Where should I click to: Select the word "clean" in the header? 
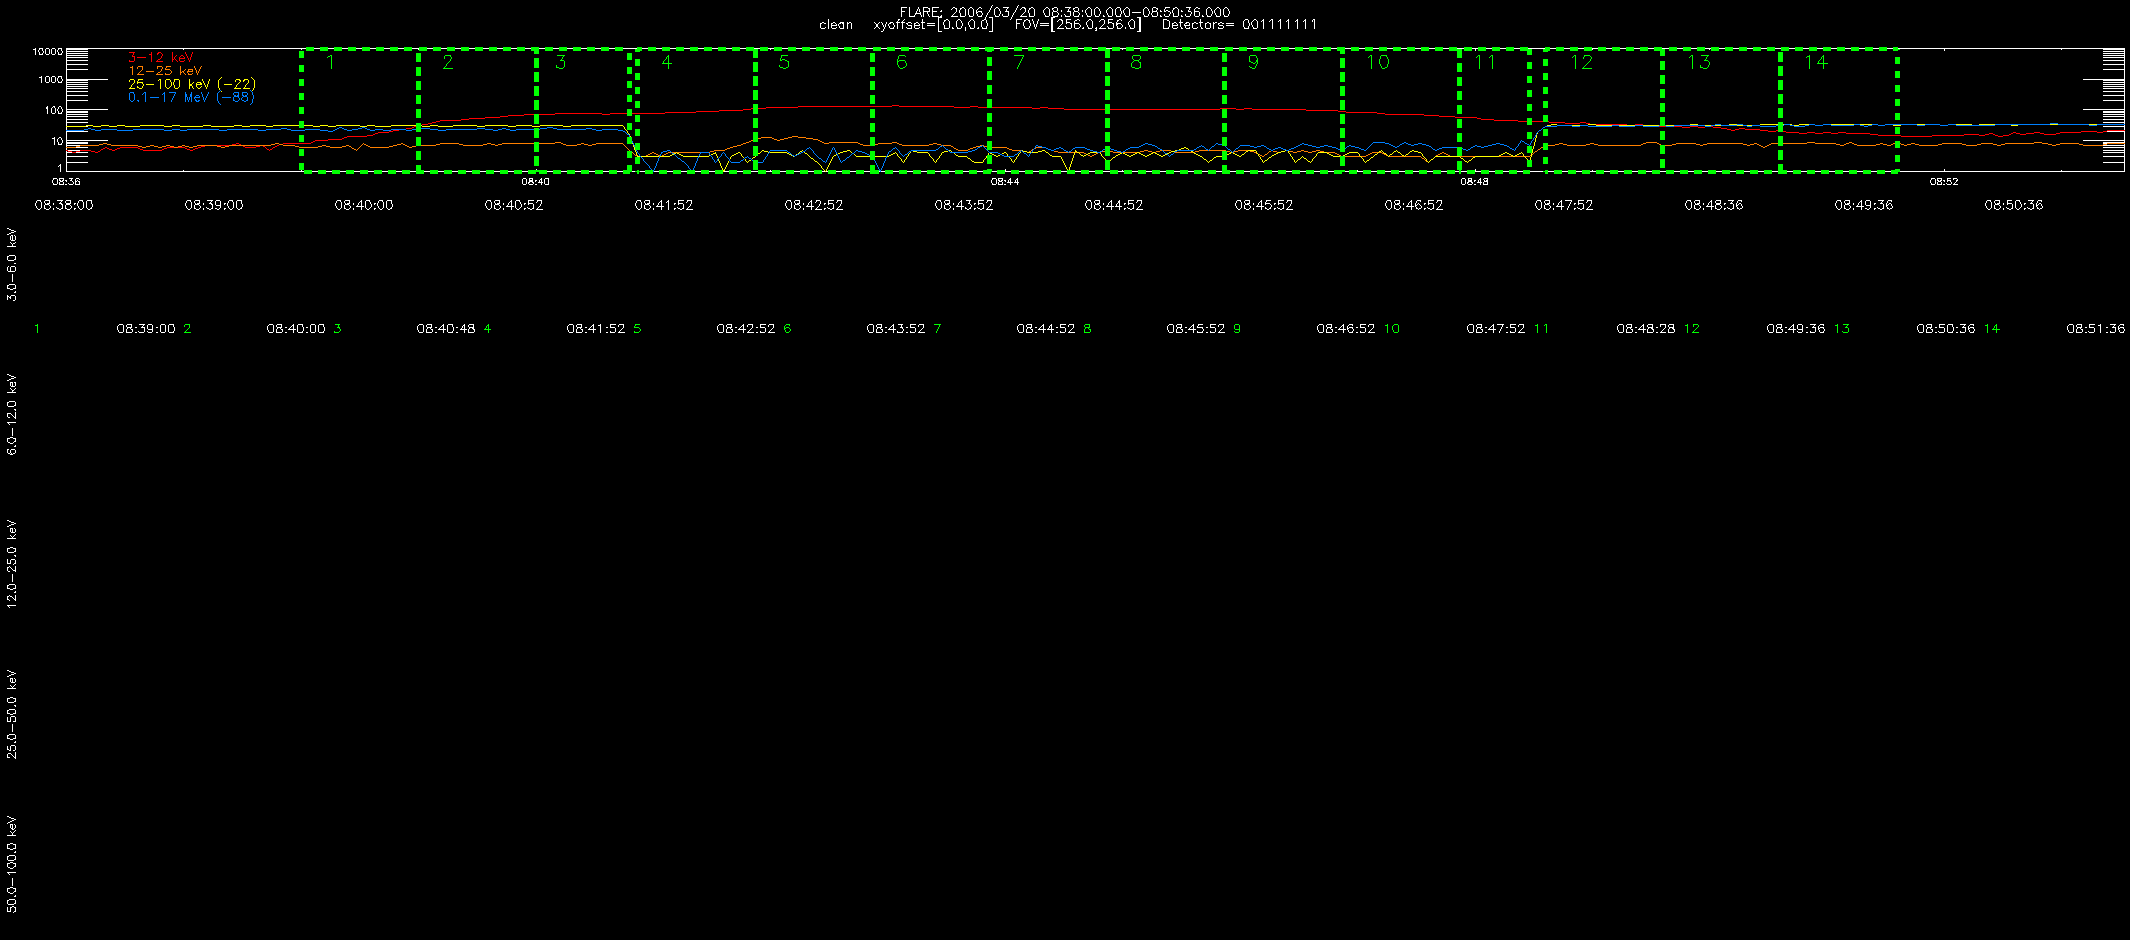(836, 24)
